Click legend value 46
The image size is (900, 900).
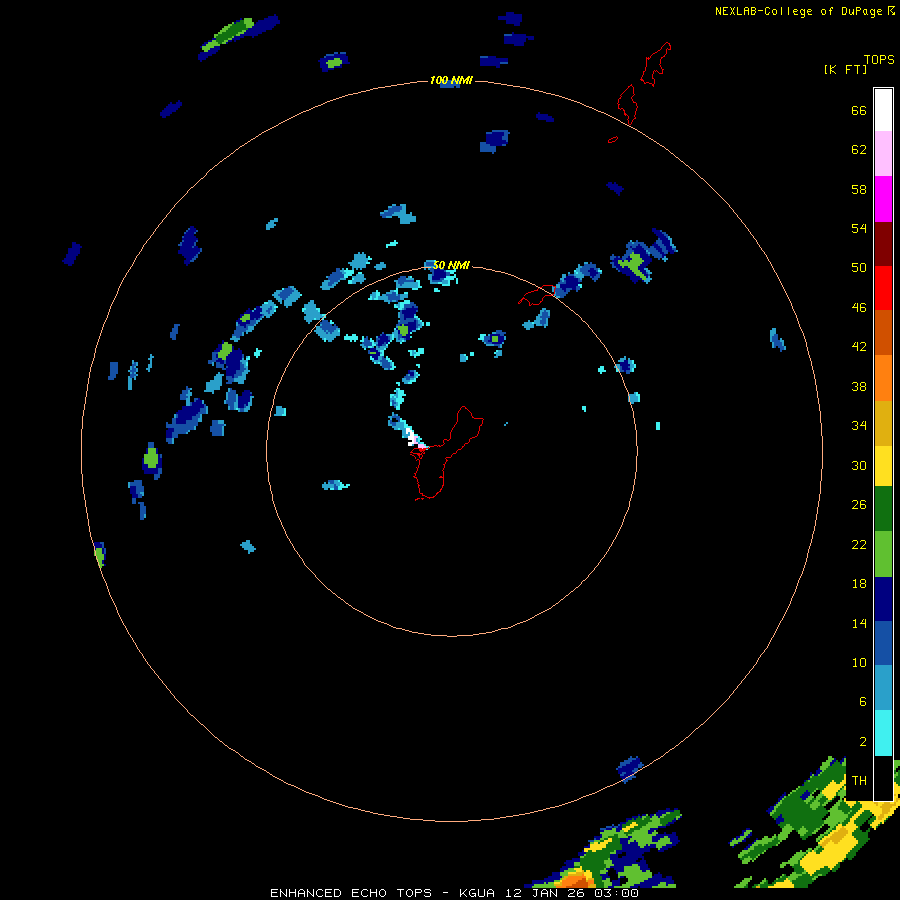pyautogui.click(x=859, y=308)
